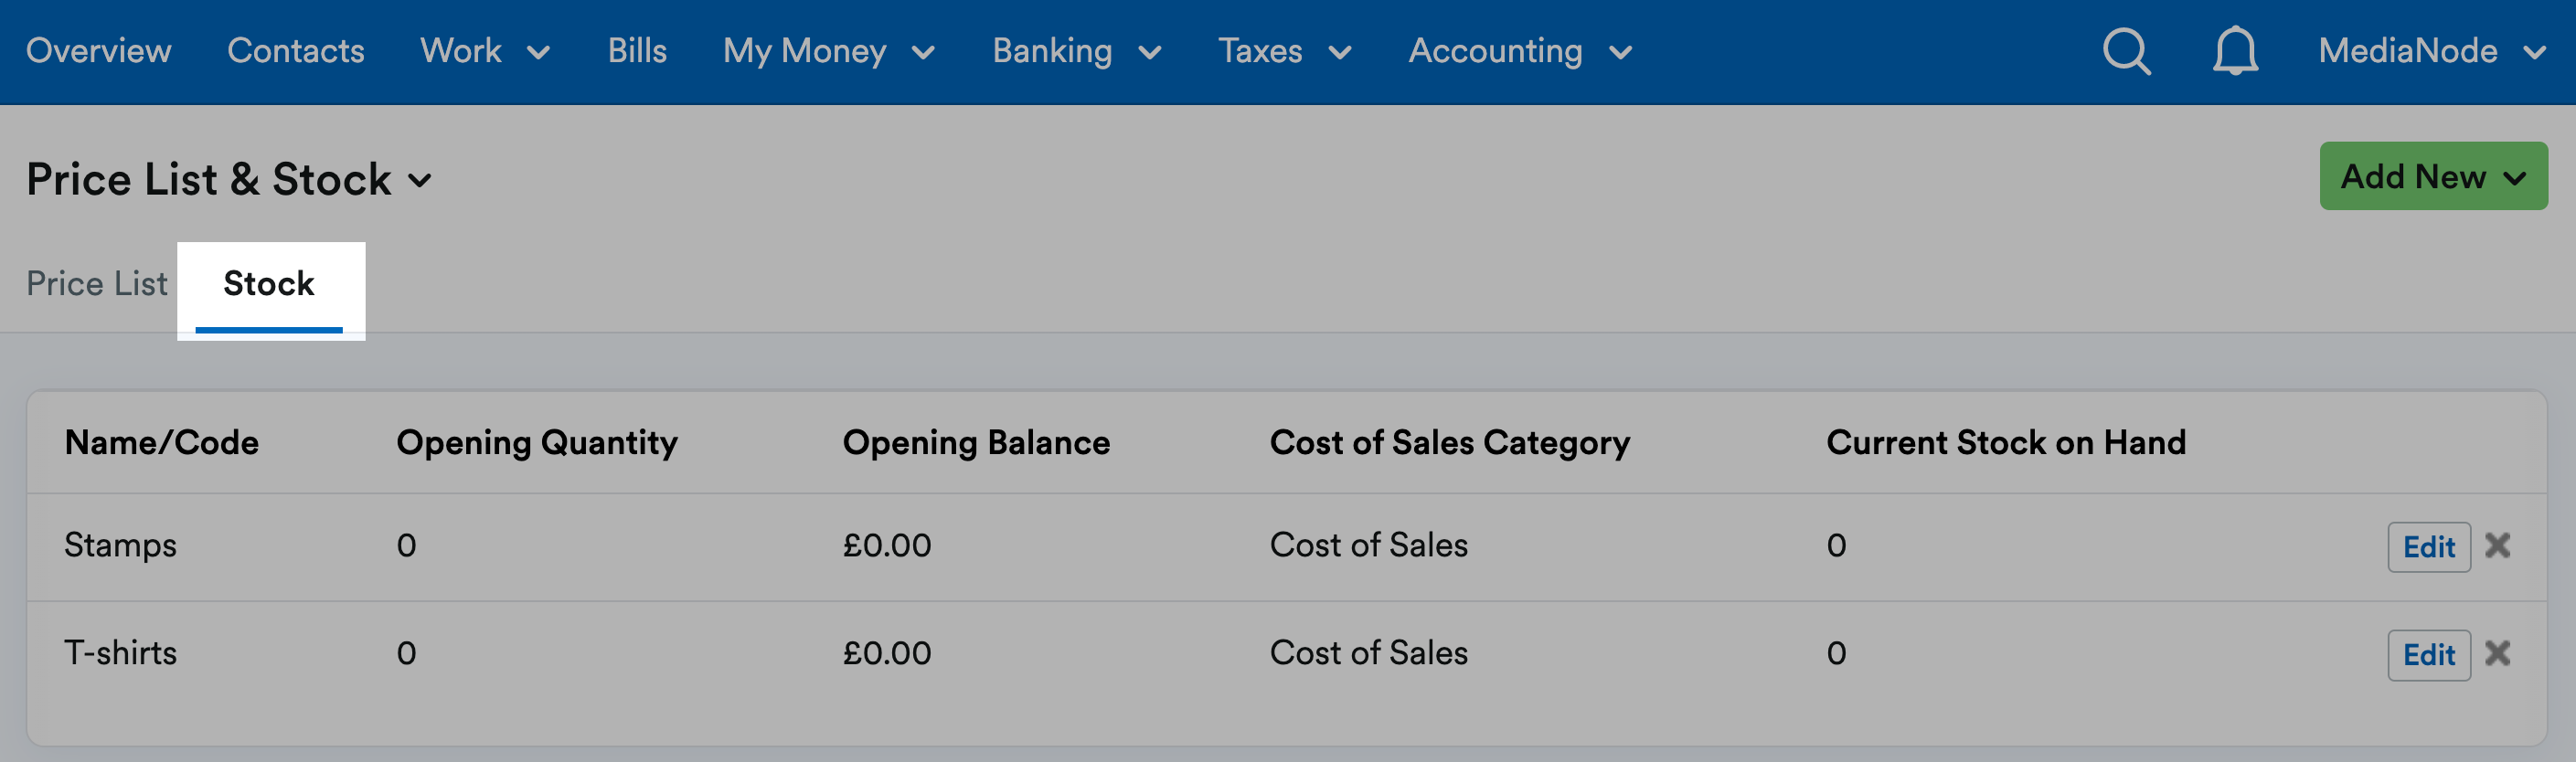Expand the My Money menu
This screenshot has height=762, width=2576.
click(x=828, y=51)
